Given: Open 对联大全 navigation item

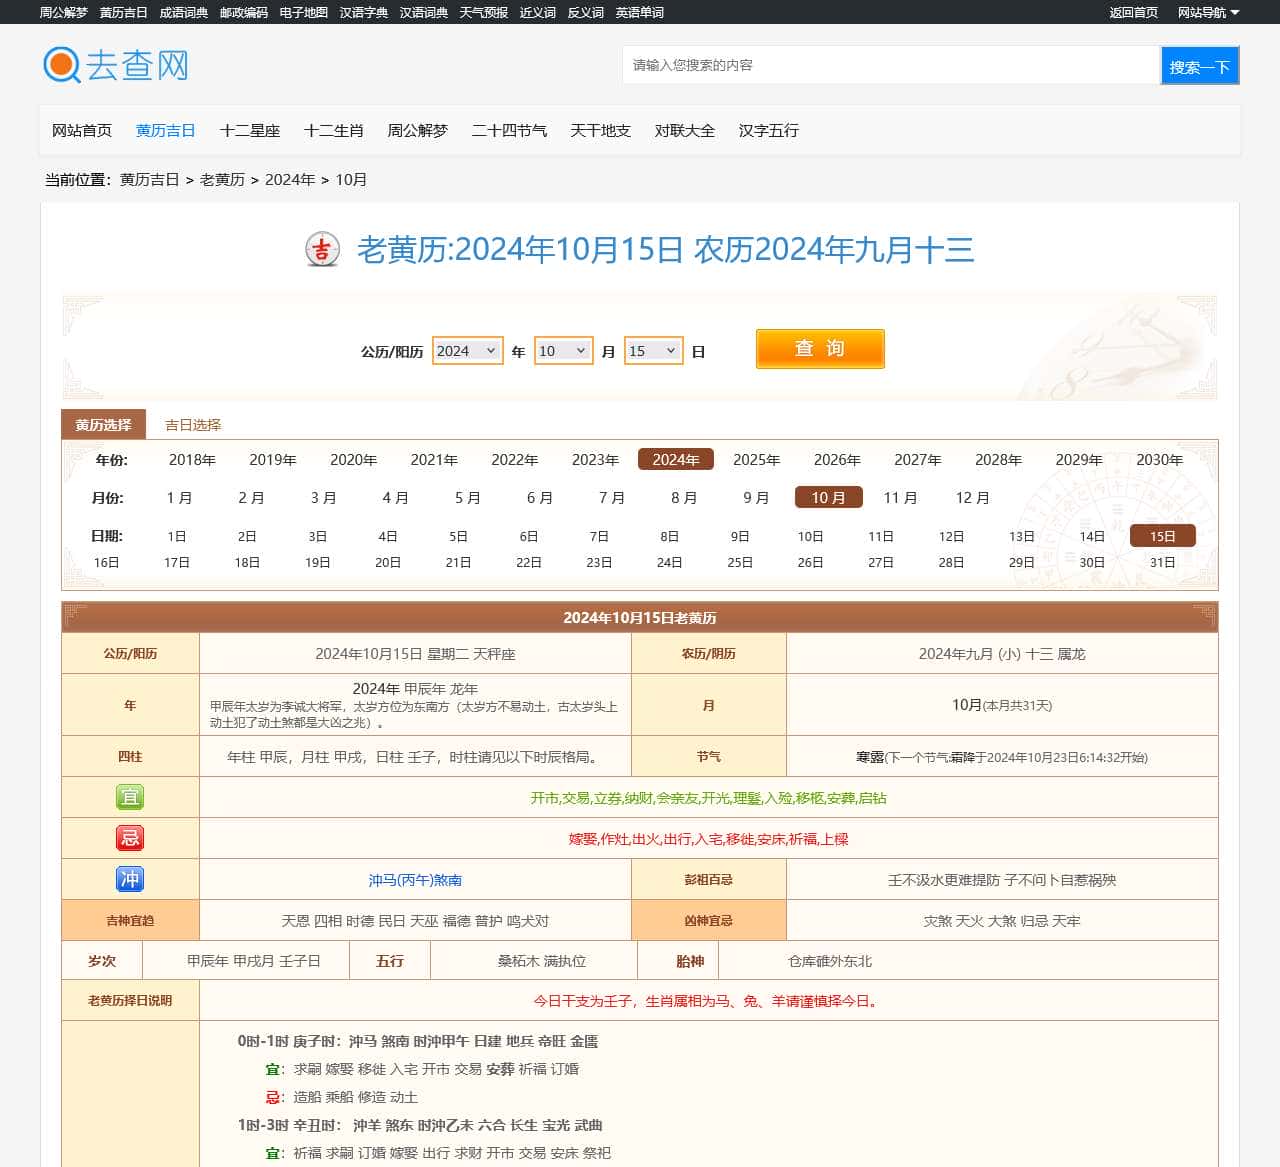Looking at the screenshot, I should click(x=685, y=130).
